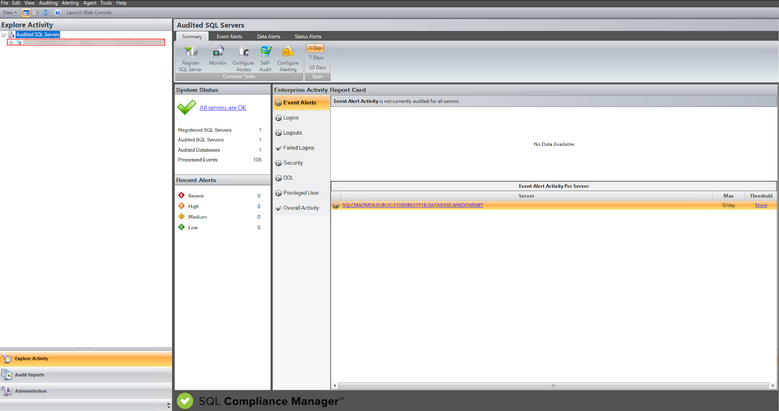Open the Auditing menu
The image size is (779, 411).
[48, 3]
